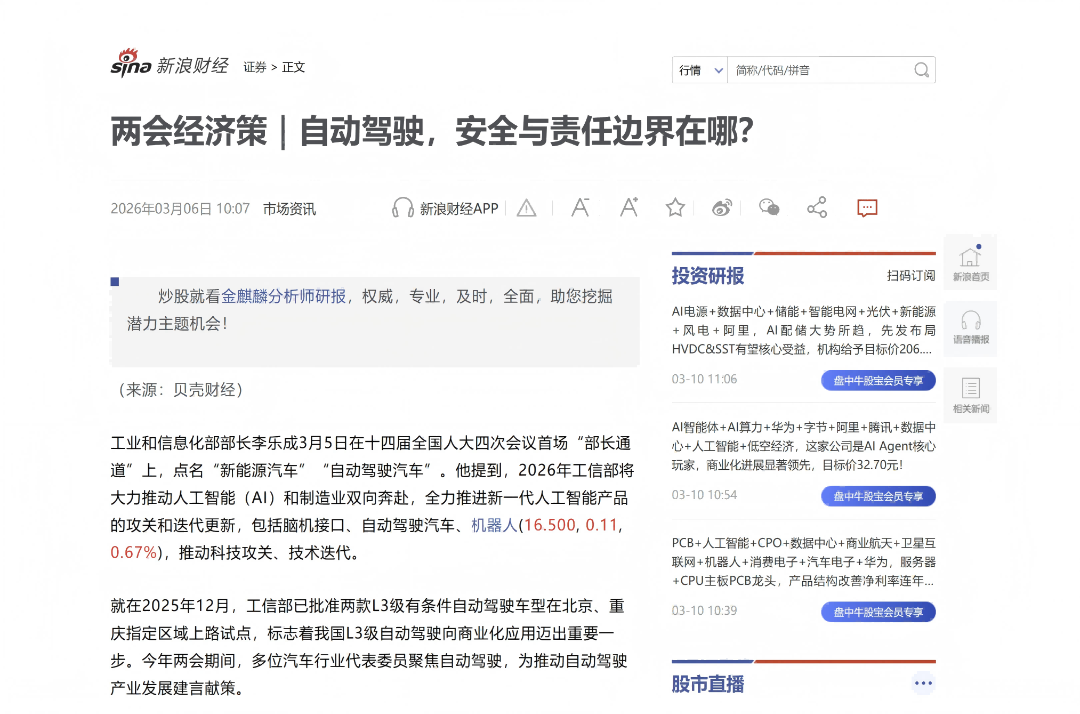Screen dimensions: 1080x714
Task: Open research report about PCB+人工智能+CPO
Action: tap(803, 562)
